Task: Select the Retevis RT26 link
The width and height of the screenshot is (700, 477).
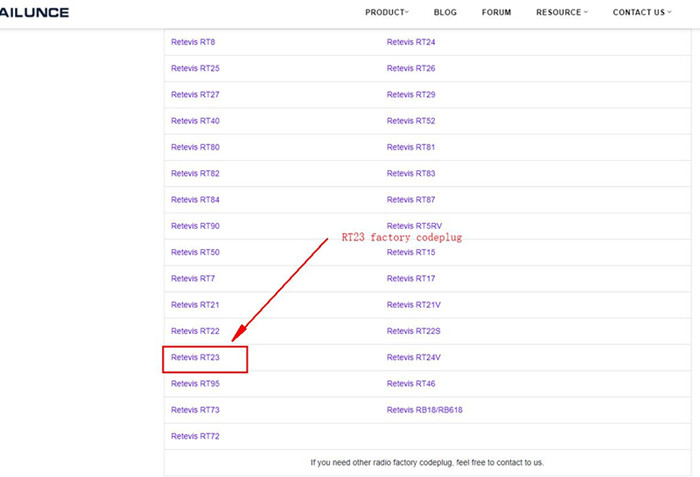Action: [x=411, y=68]
